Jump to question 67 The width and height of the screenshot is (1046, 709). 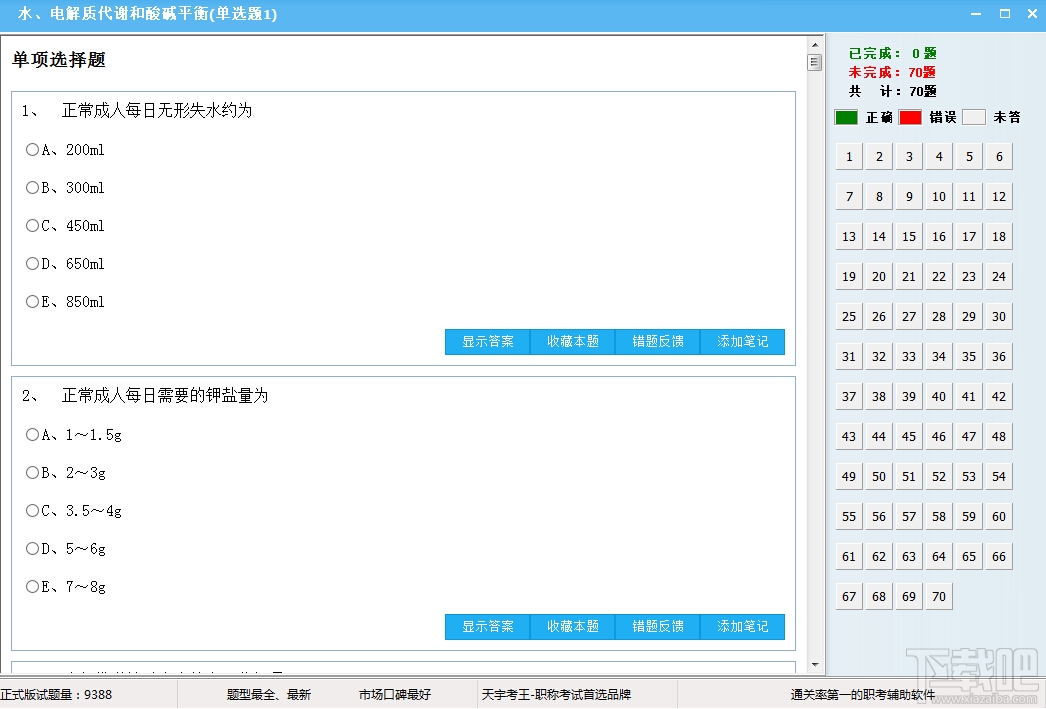(849, 597)
